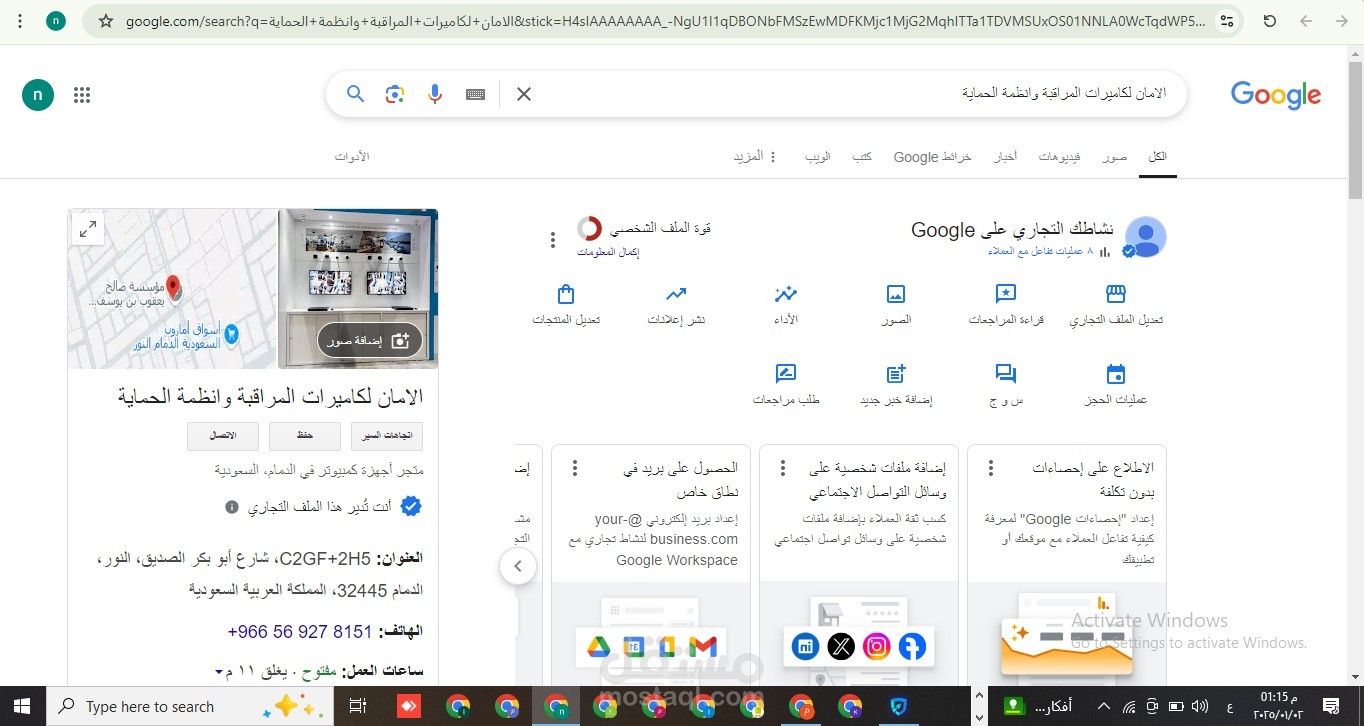Screen dimensions: 1364x726
Task: Open الأداء (performance)
Action: (786, 305)
